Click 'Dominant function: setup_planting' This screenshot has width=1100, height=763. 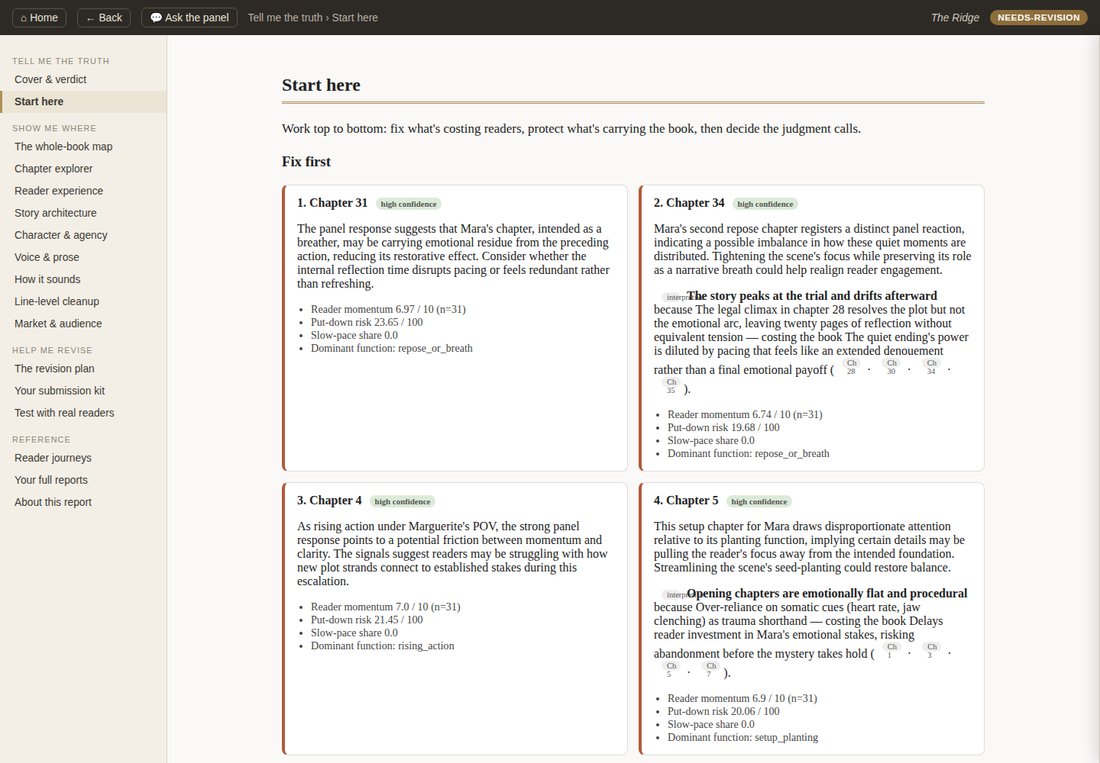coord(742,738)
